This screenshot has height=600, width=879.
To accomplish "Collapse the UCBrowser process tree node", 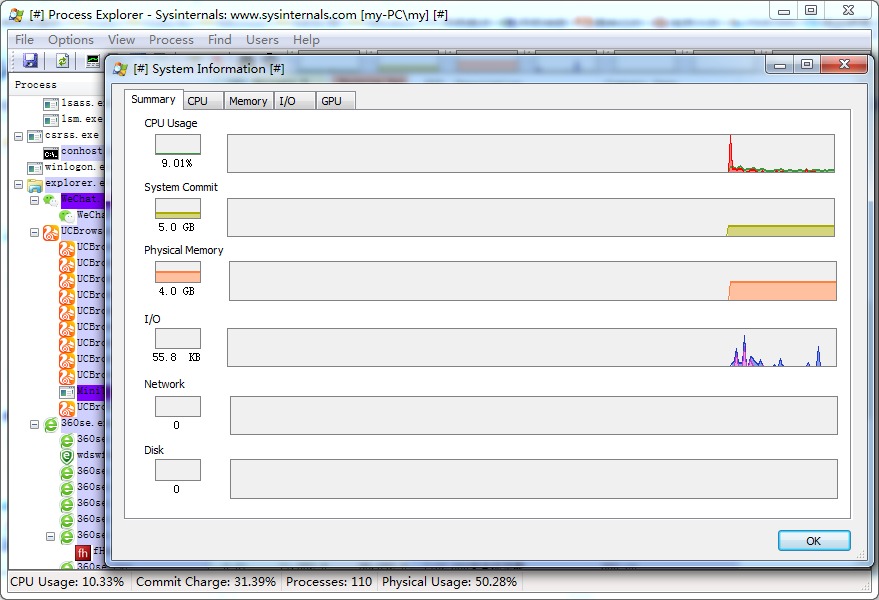I will coord(34,232).
